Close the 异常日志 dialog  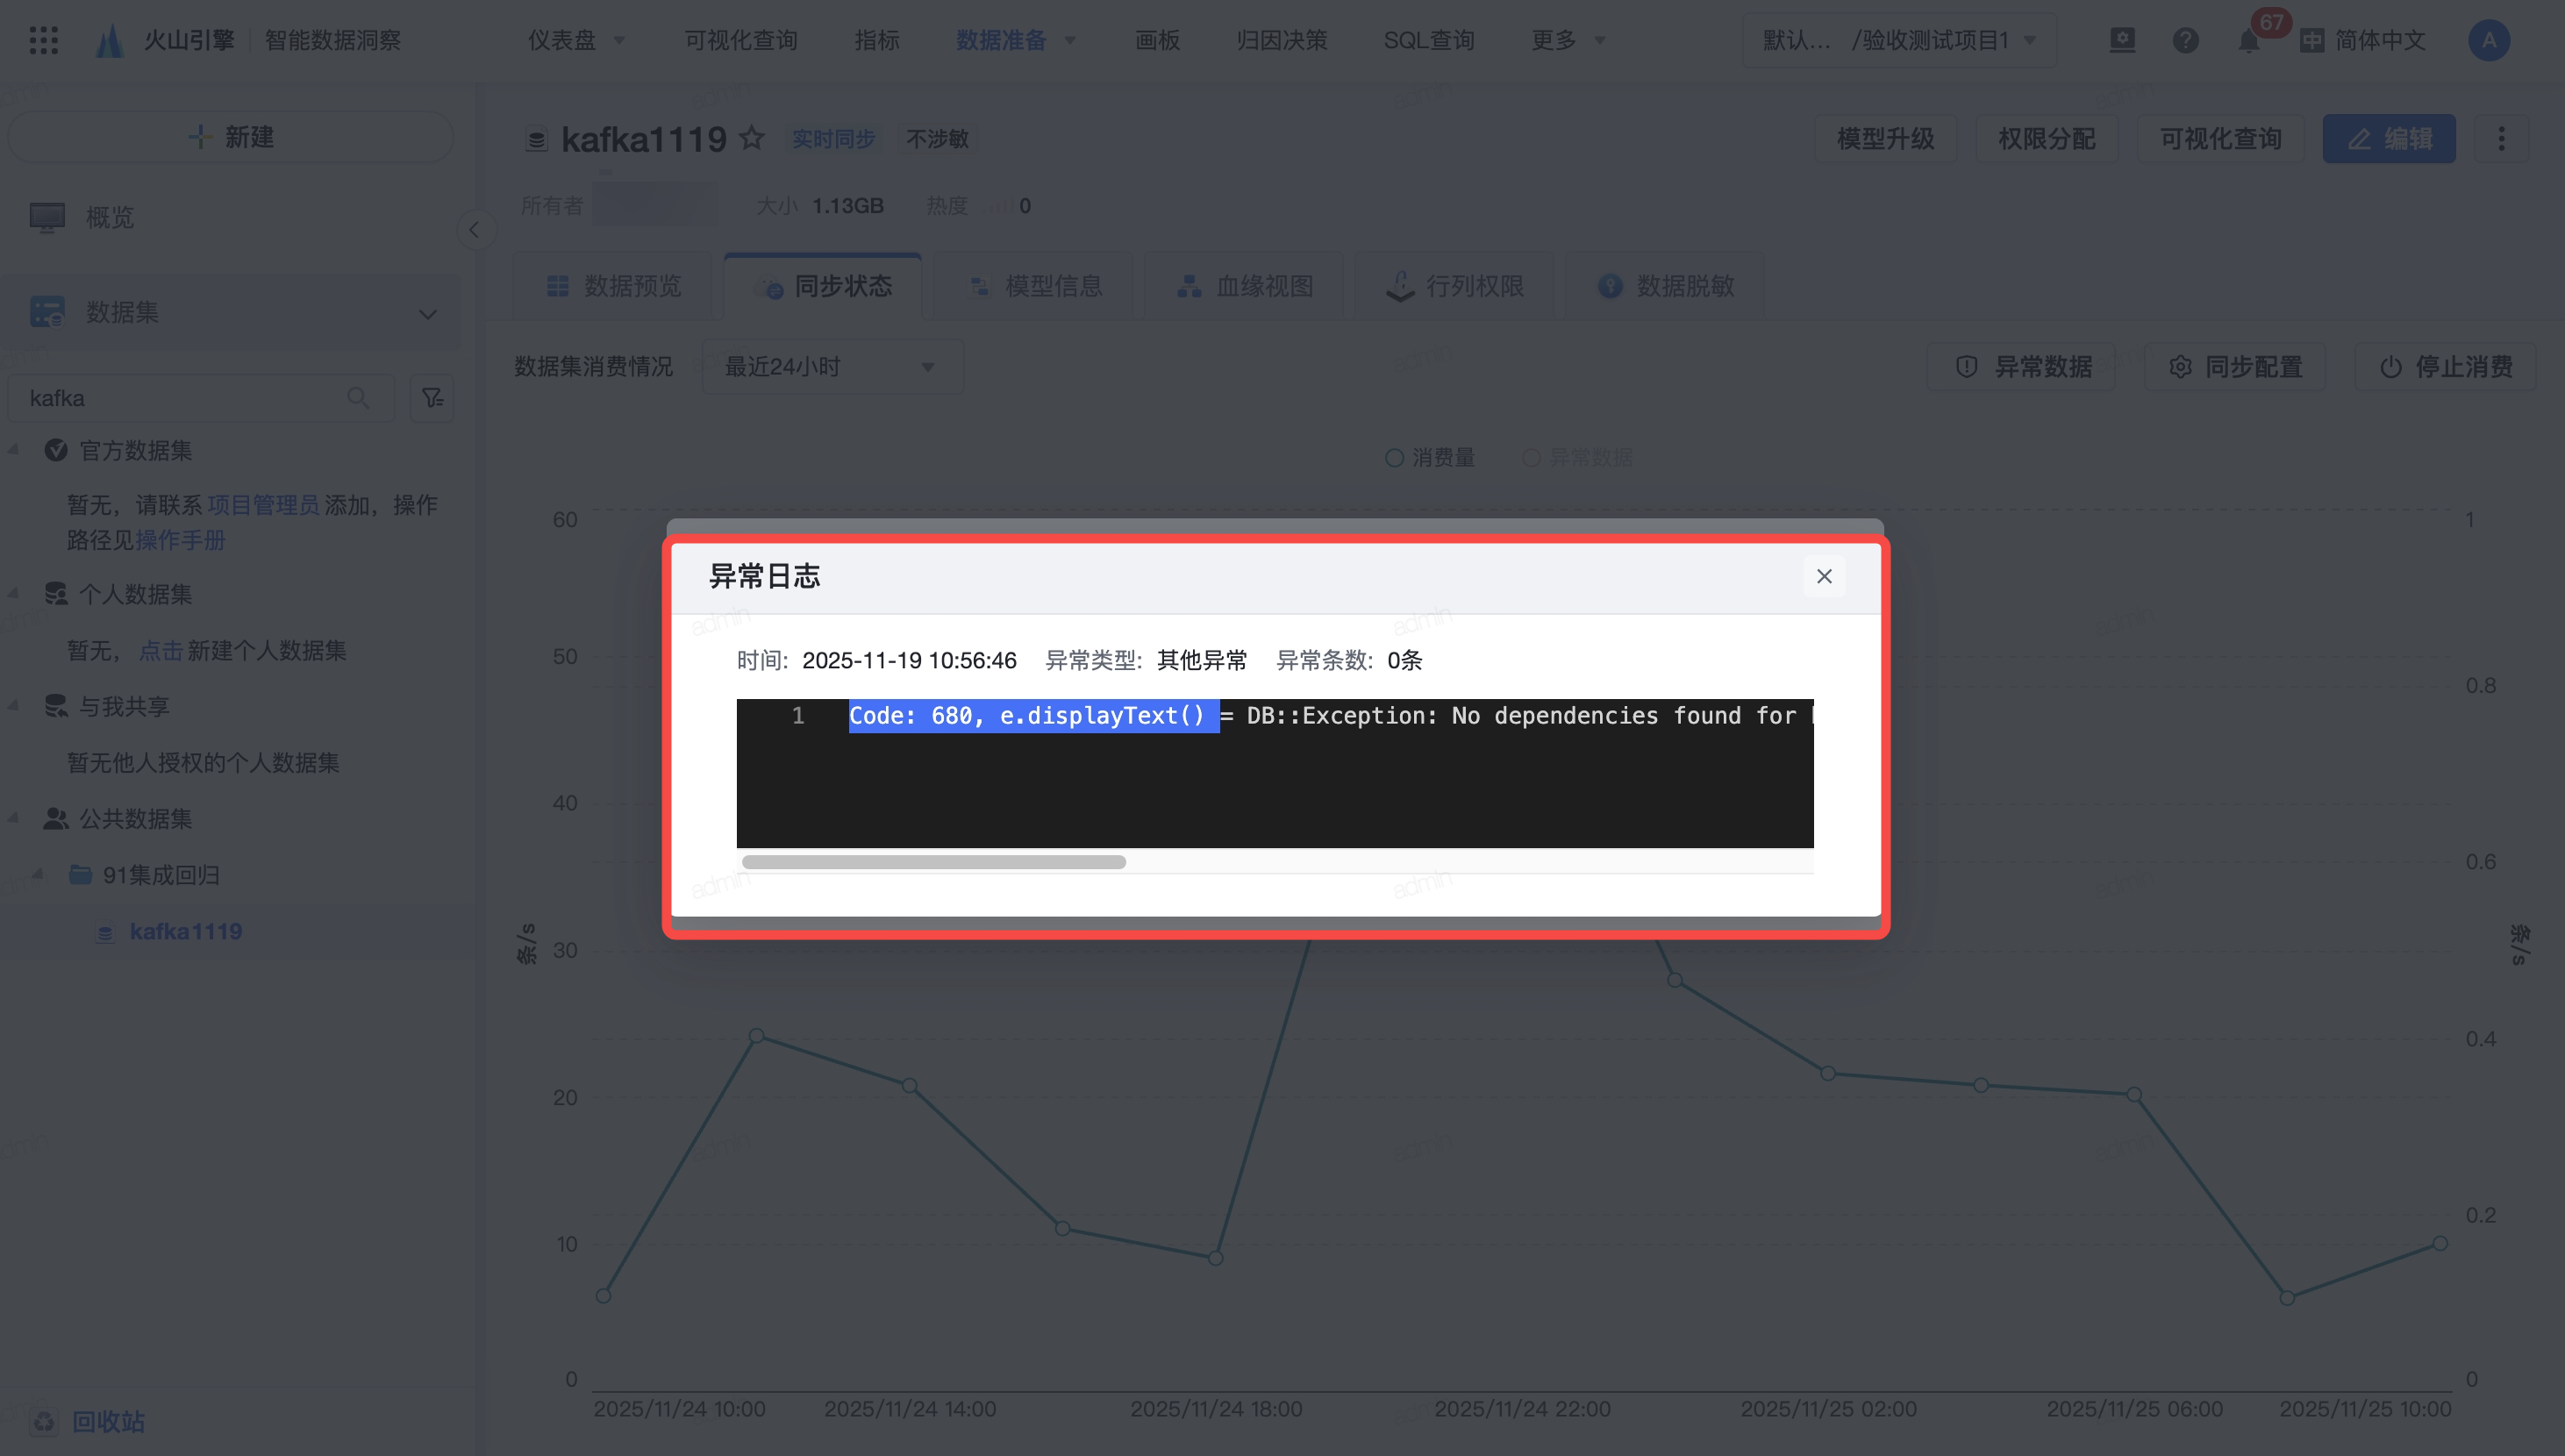click(x=1824, y=576)
